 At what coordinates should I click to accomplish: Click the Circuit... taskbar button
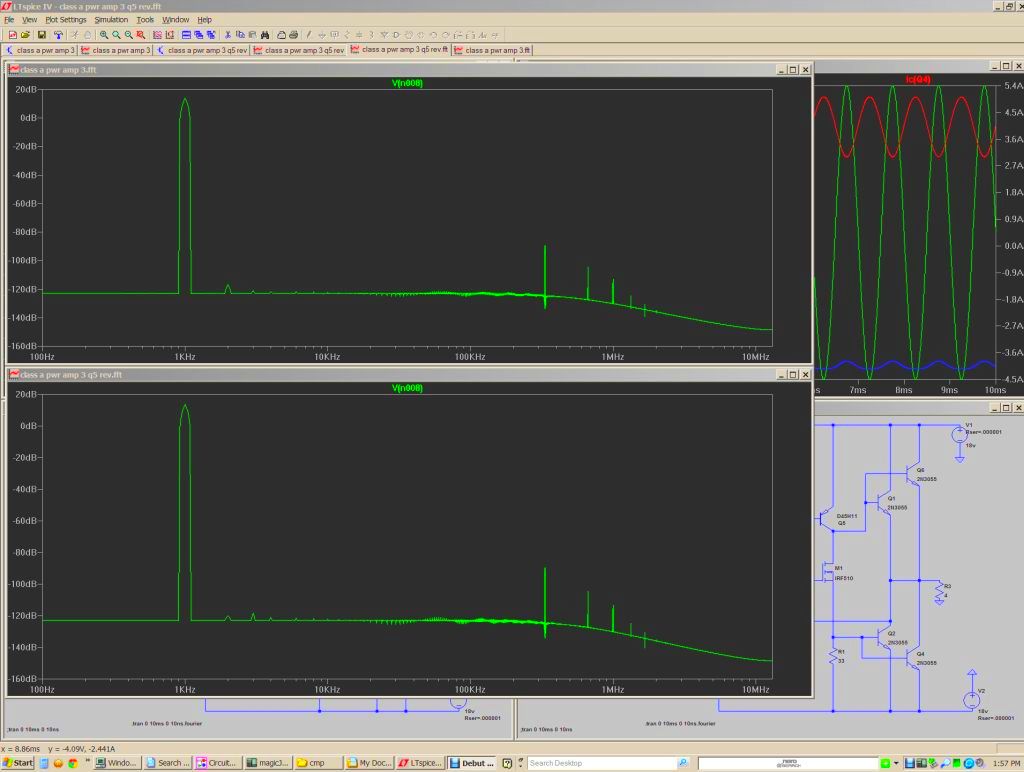click(217, 763)
